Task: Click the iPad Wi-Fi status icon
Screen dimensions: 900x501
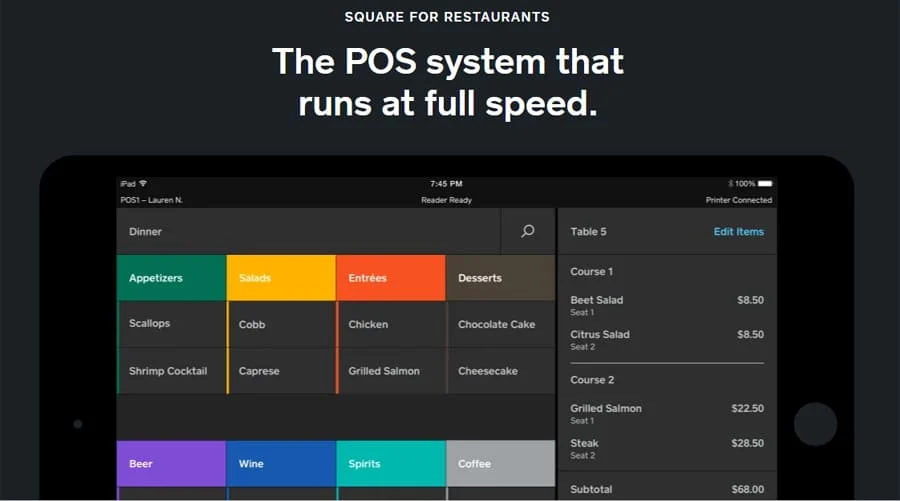Action: coord(143,184)
